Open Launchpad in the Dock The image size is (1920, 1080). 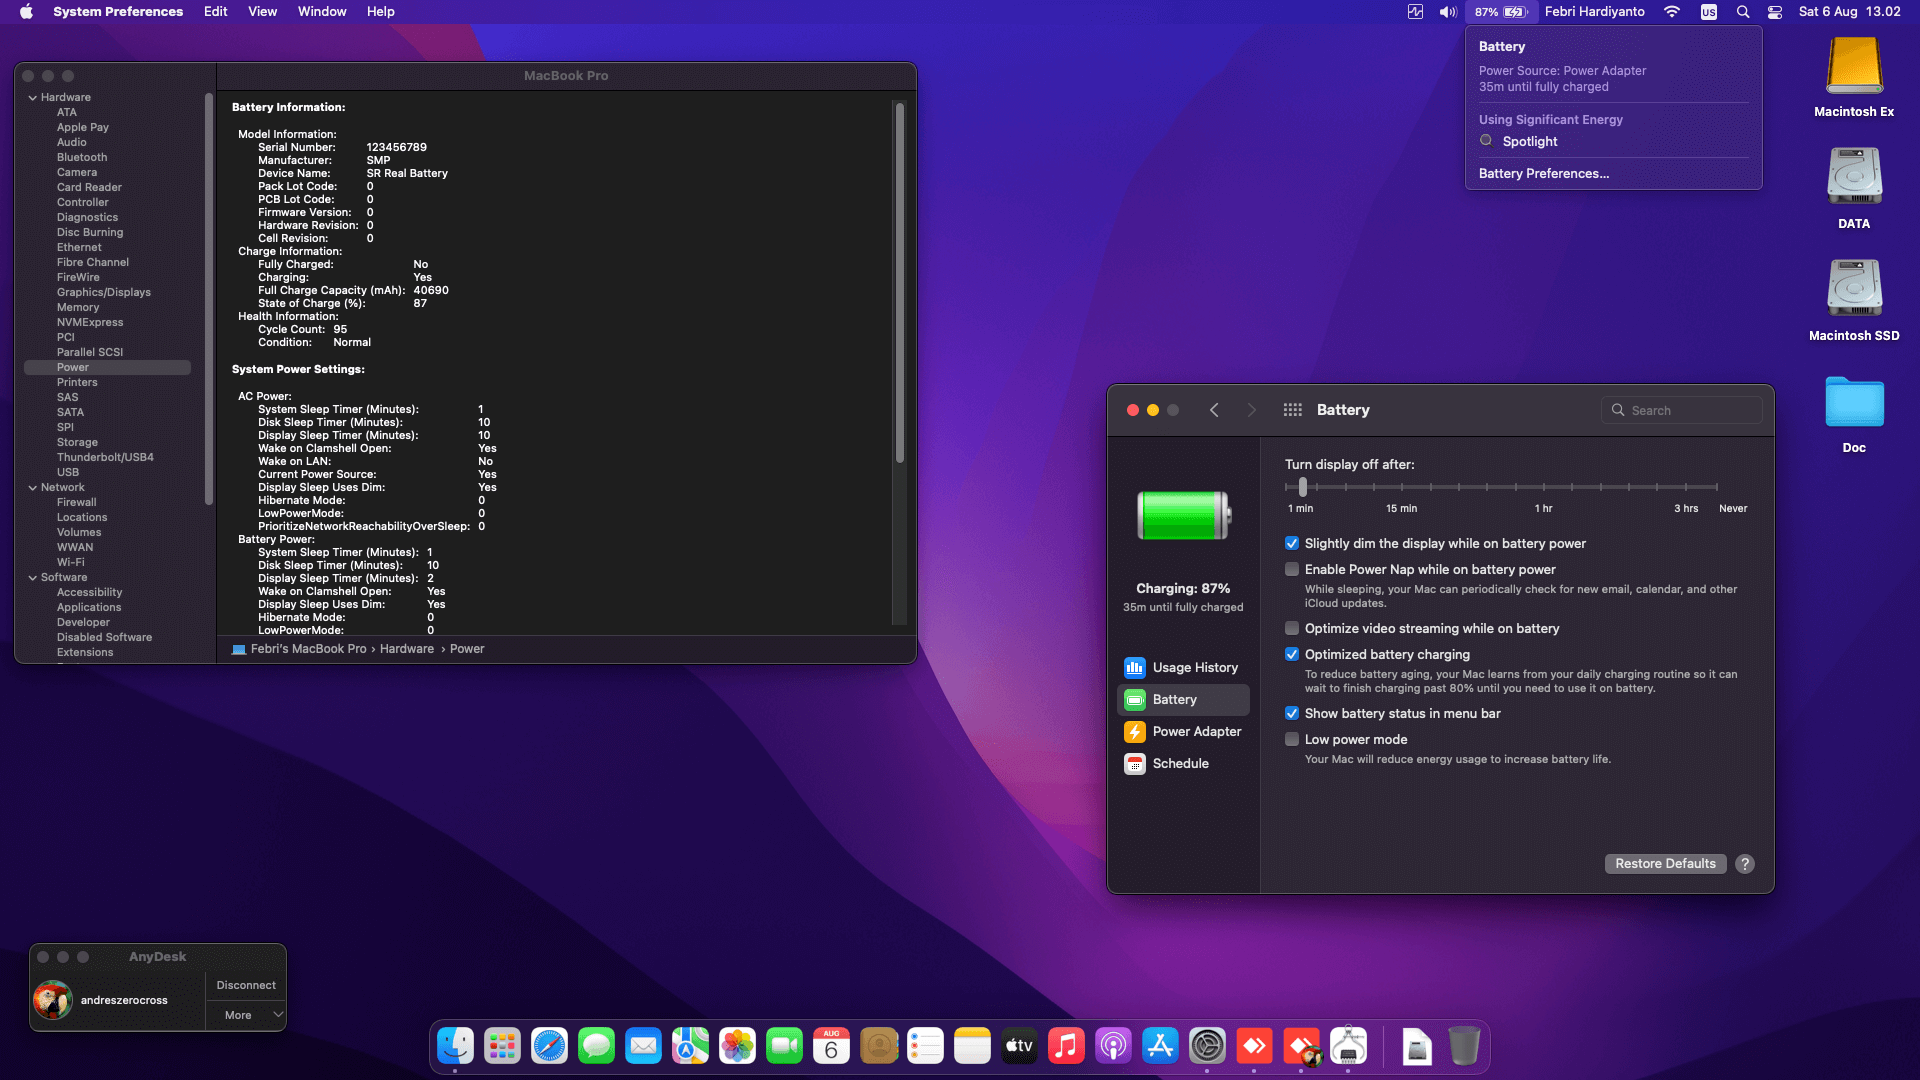click(502, 1046)
